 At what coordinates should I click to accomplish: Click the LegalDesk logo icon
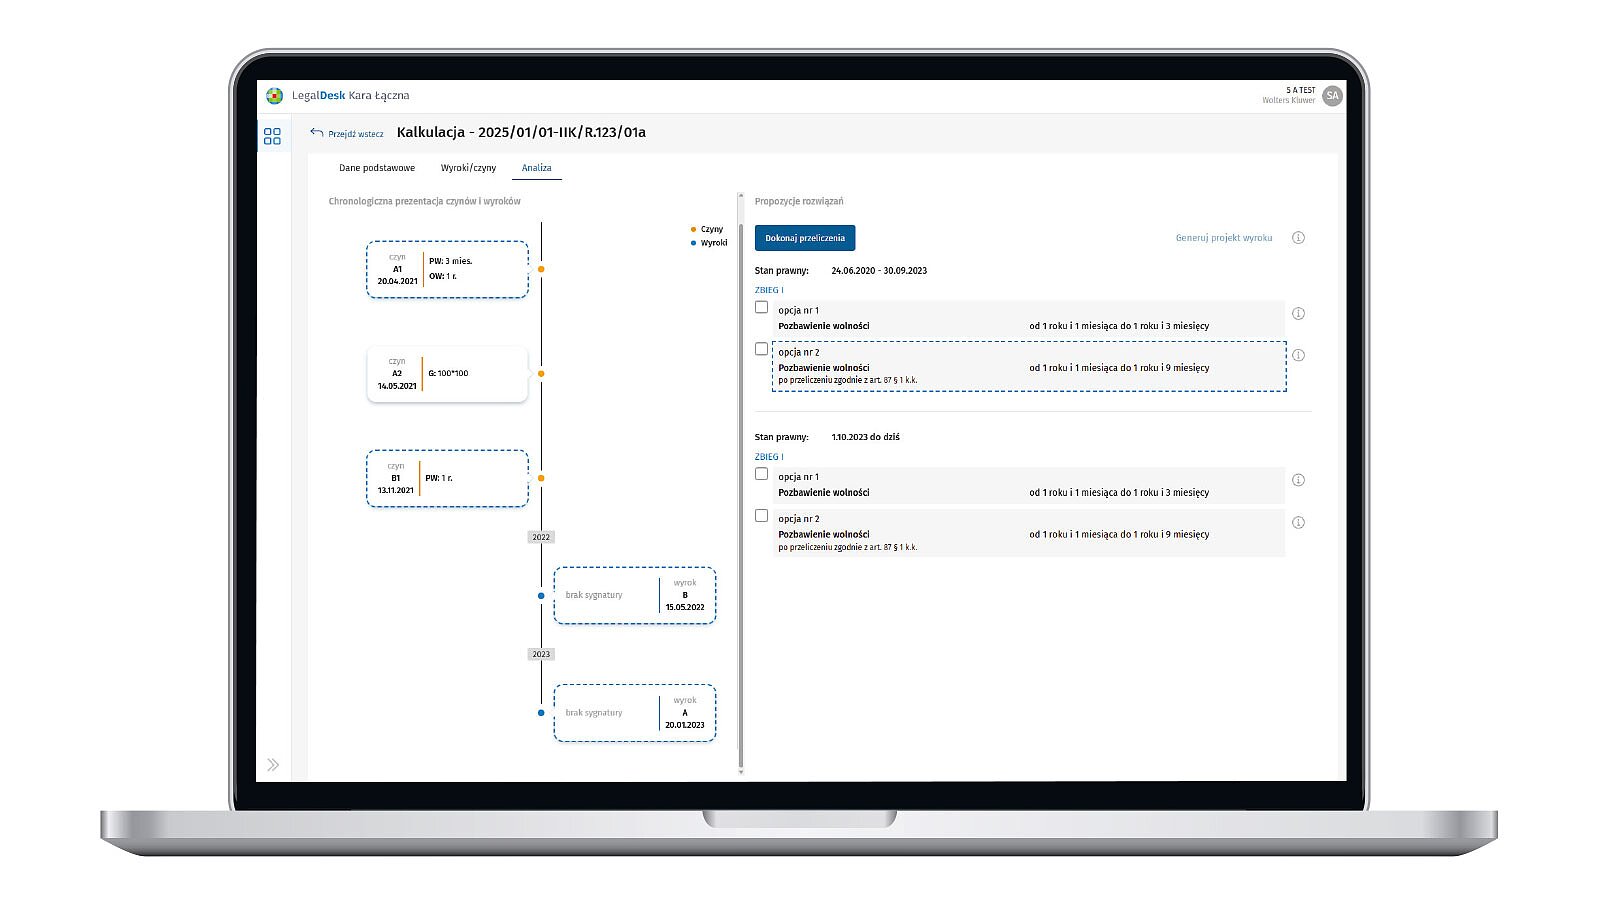pos(275,96)
